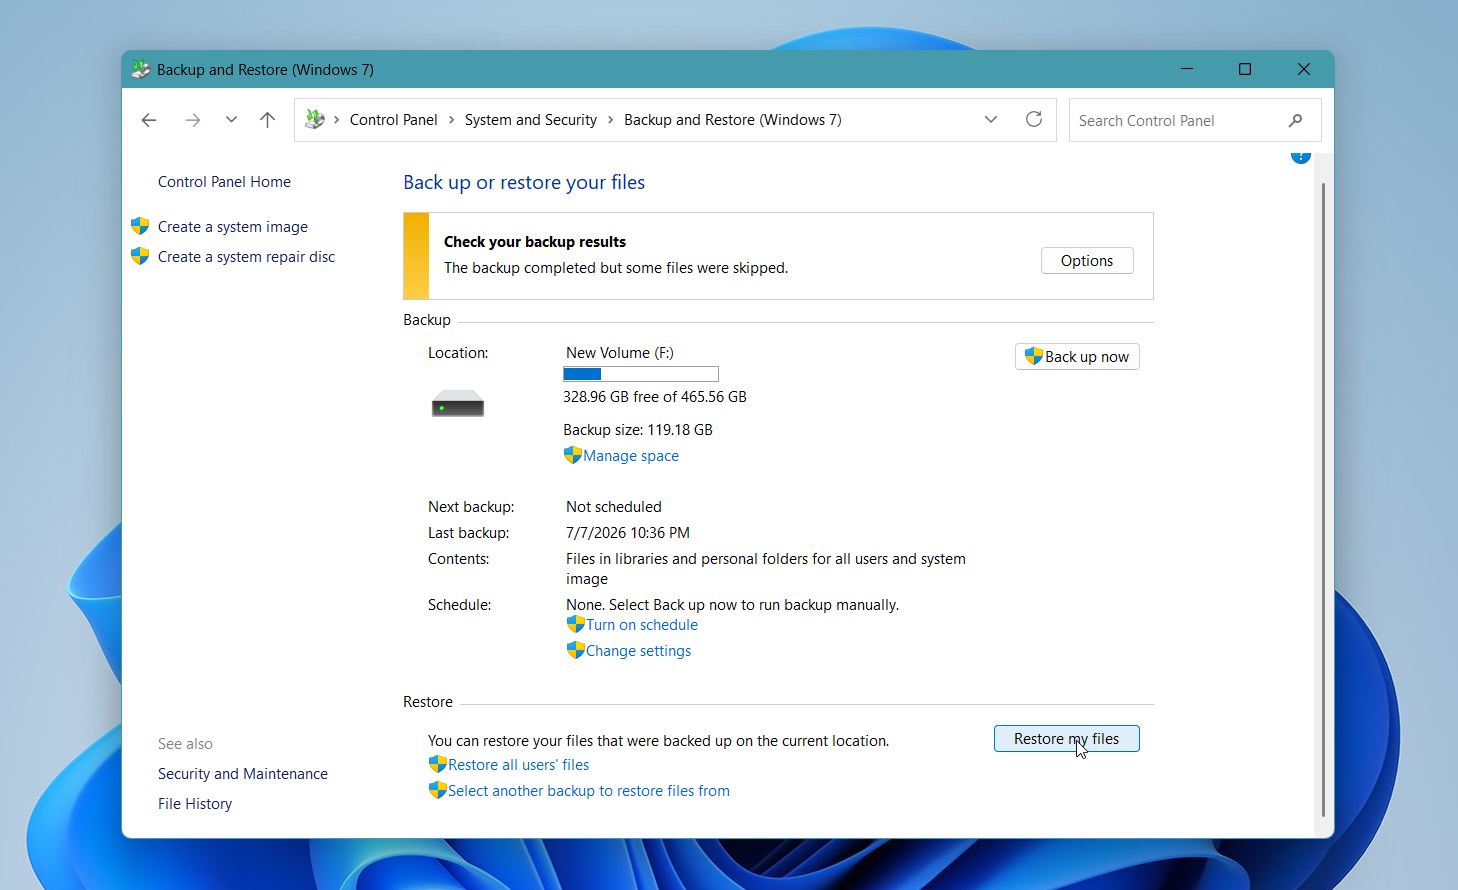Open Change settings link
The image size is (1458, 890).
638,651
